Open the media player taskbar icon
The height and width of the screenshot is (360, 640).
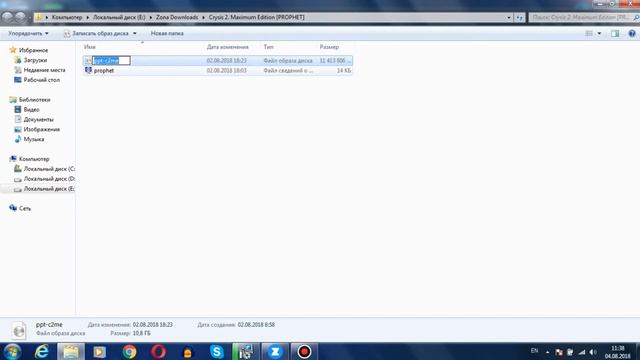pos(99,351)
